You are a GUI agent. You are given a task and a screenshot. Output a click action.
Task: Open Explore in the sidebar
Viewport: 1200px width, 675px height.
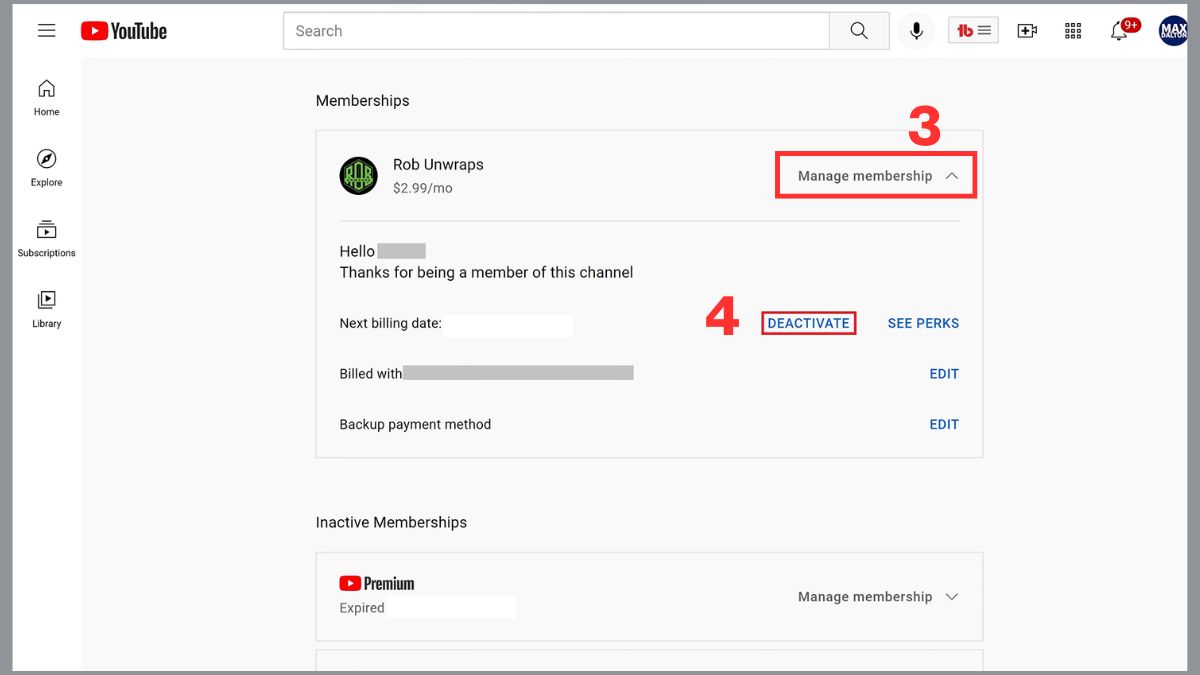pos(46,168)
